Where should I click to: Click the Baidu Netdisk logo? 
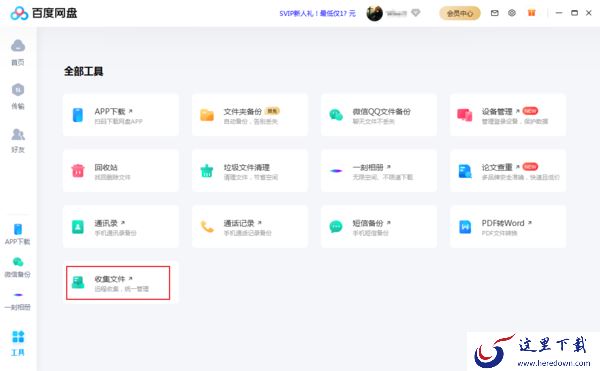44,13
